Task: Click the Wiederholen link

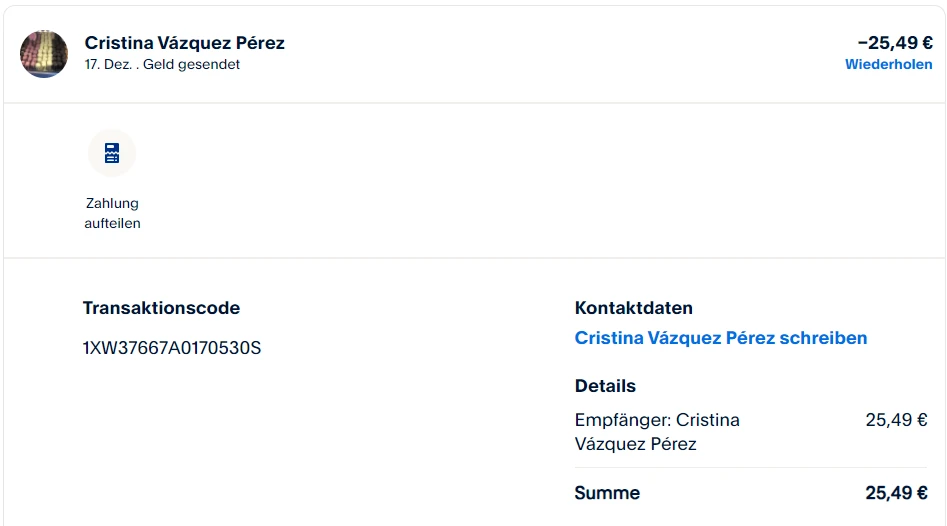Action: pyautogui.click(x=888, y=64)
